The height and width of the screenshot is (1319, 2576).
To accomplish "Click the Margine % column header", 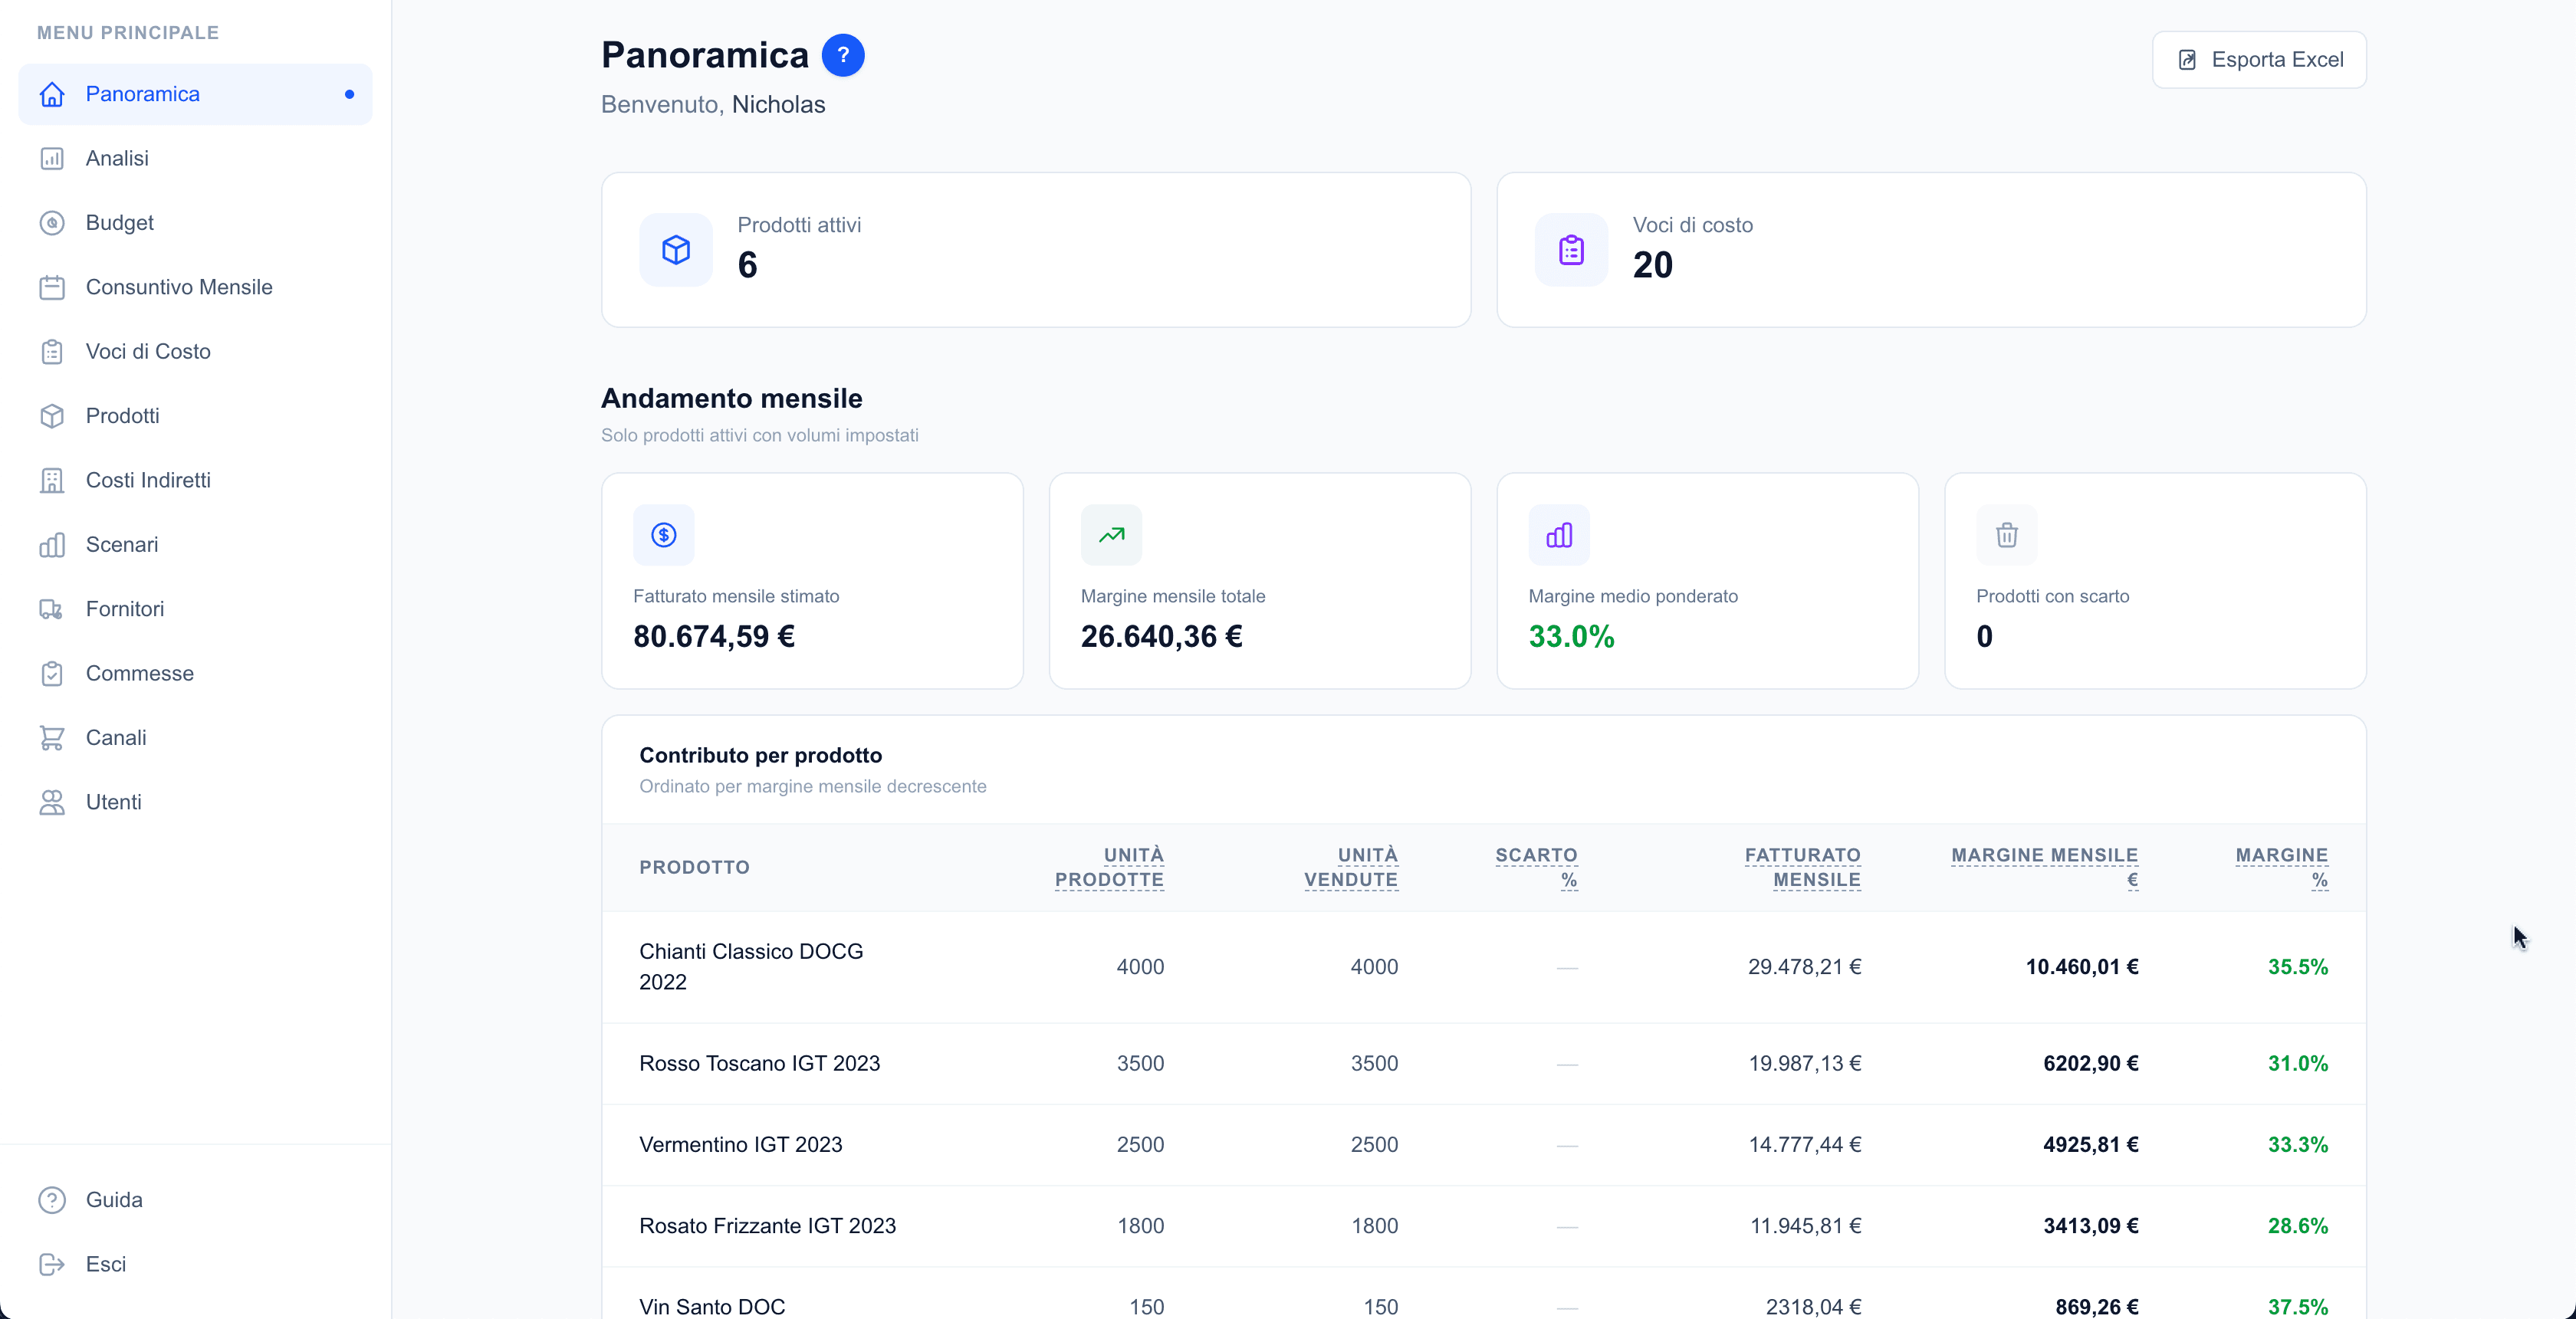I will pyautogui.click(x=2281, y=868).
